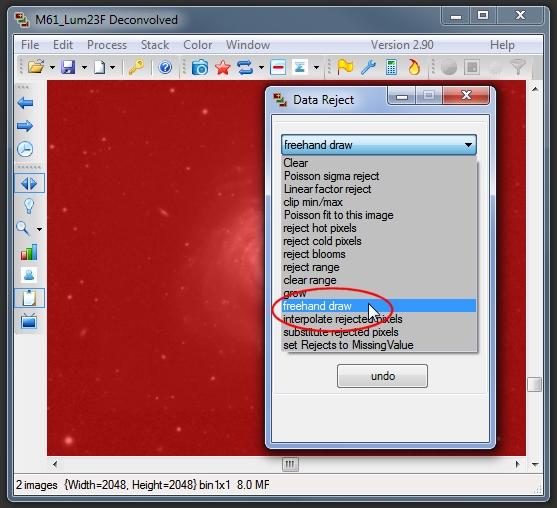Click the vertical scrollbar thumb
557x508 pixels.
(x=534, y=384)
